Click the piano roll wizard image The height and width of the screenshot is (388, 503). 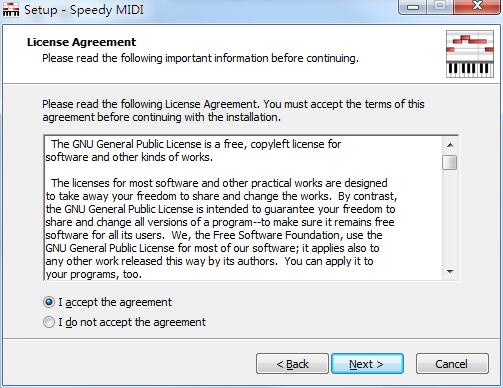coord(470,54)
